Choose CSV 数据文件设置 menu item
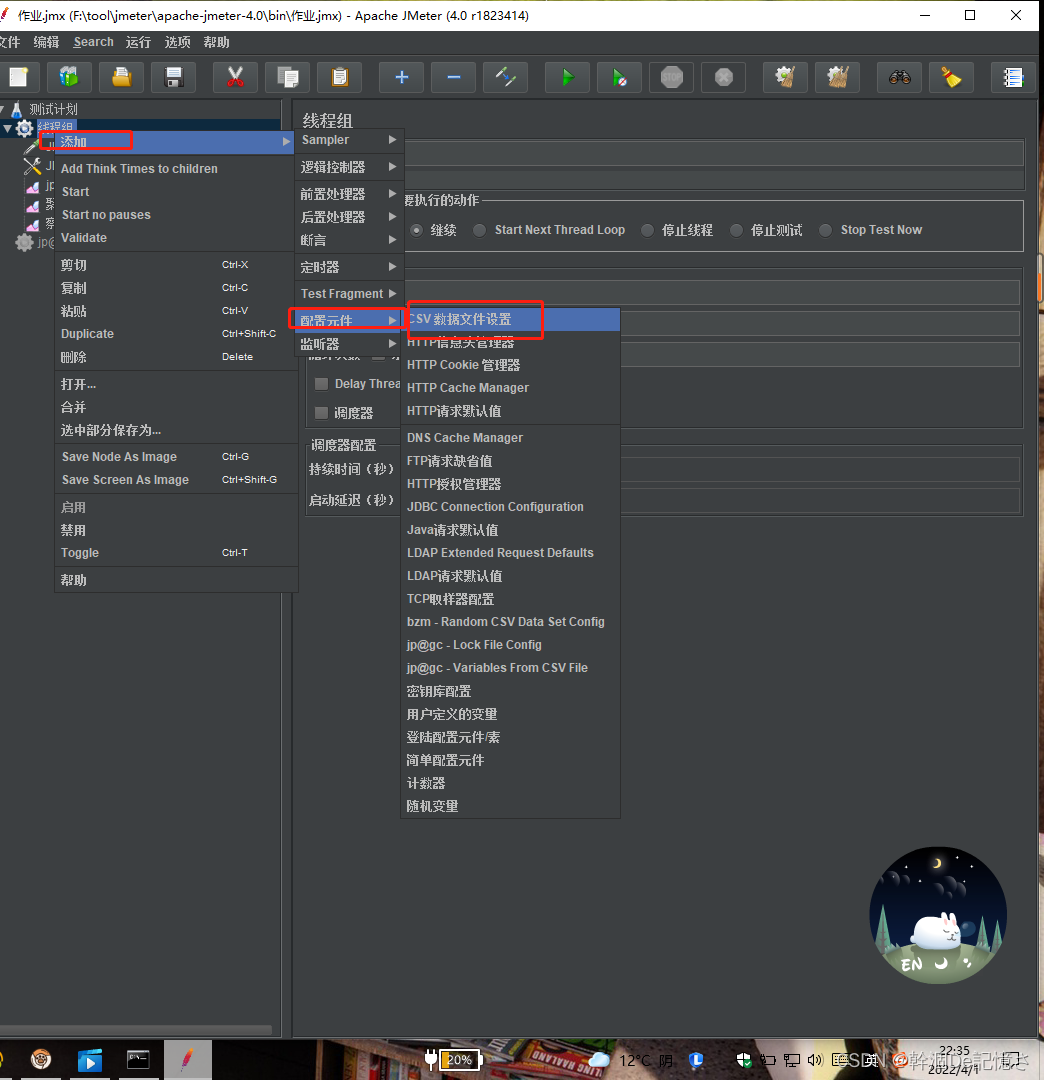The image size is (1044, 1080). pos(510,319)
